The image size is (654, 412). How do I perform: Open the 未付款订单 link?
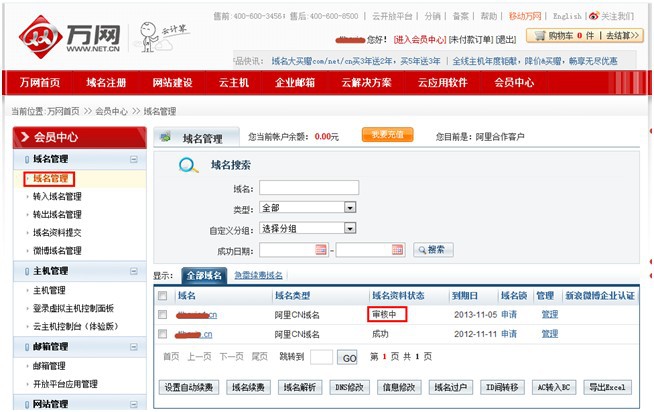tap(471, 40)
